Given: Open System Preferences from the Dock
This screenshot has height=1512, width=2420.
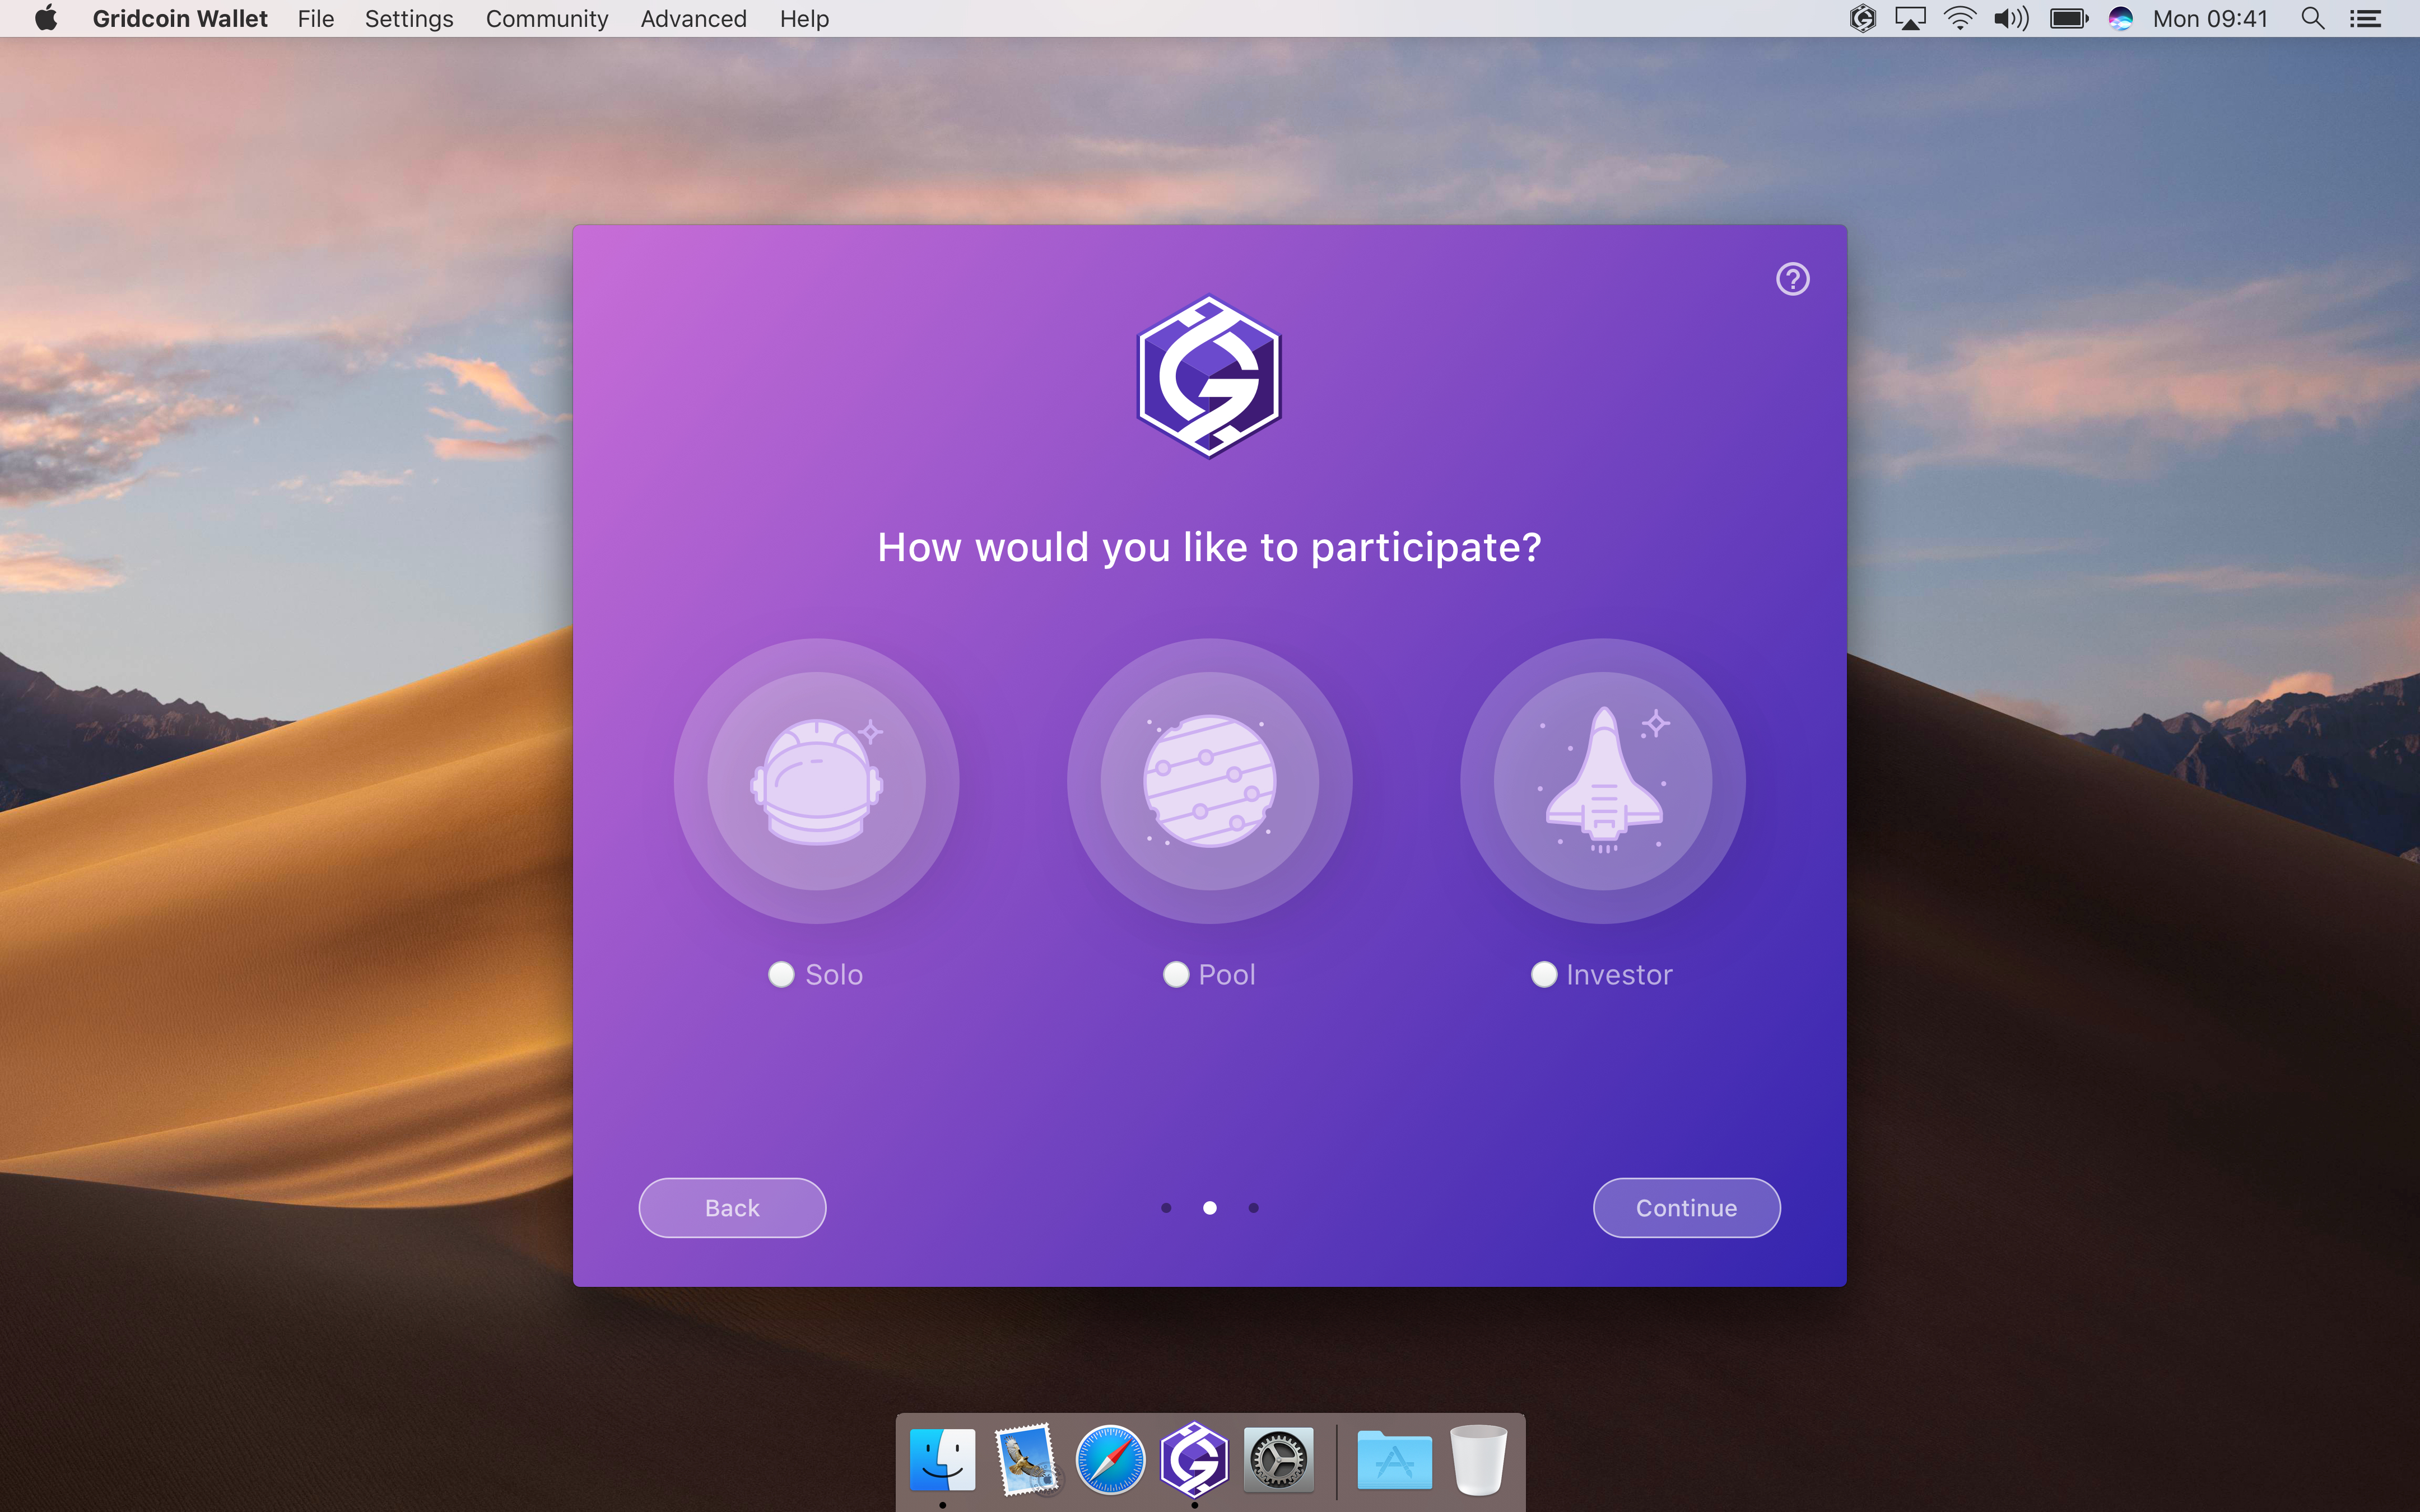Looking at the screenshot, I should [x=1278, y=1460].
